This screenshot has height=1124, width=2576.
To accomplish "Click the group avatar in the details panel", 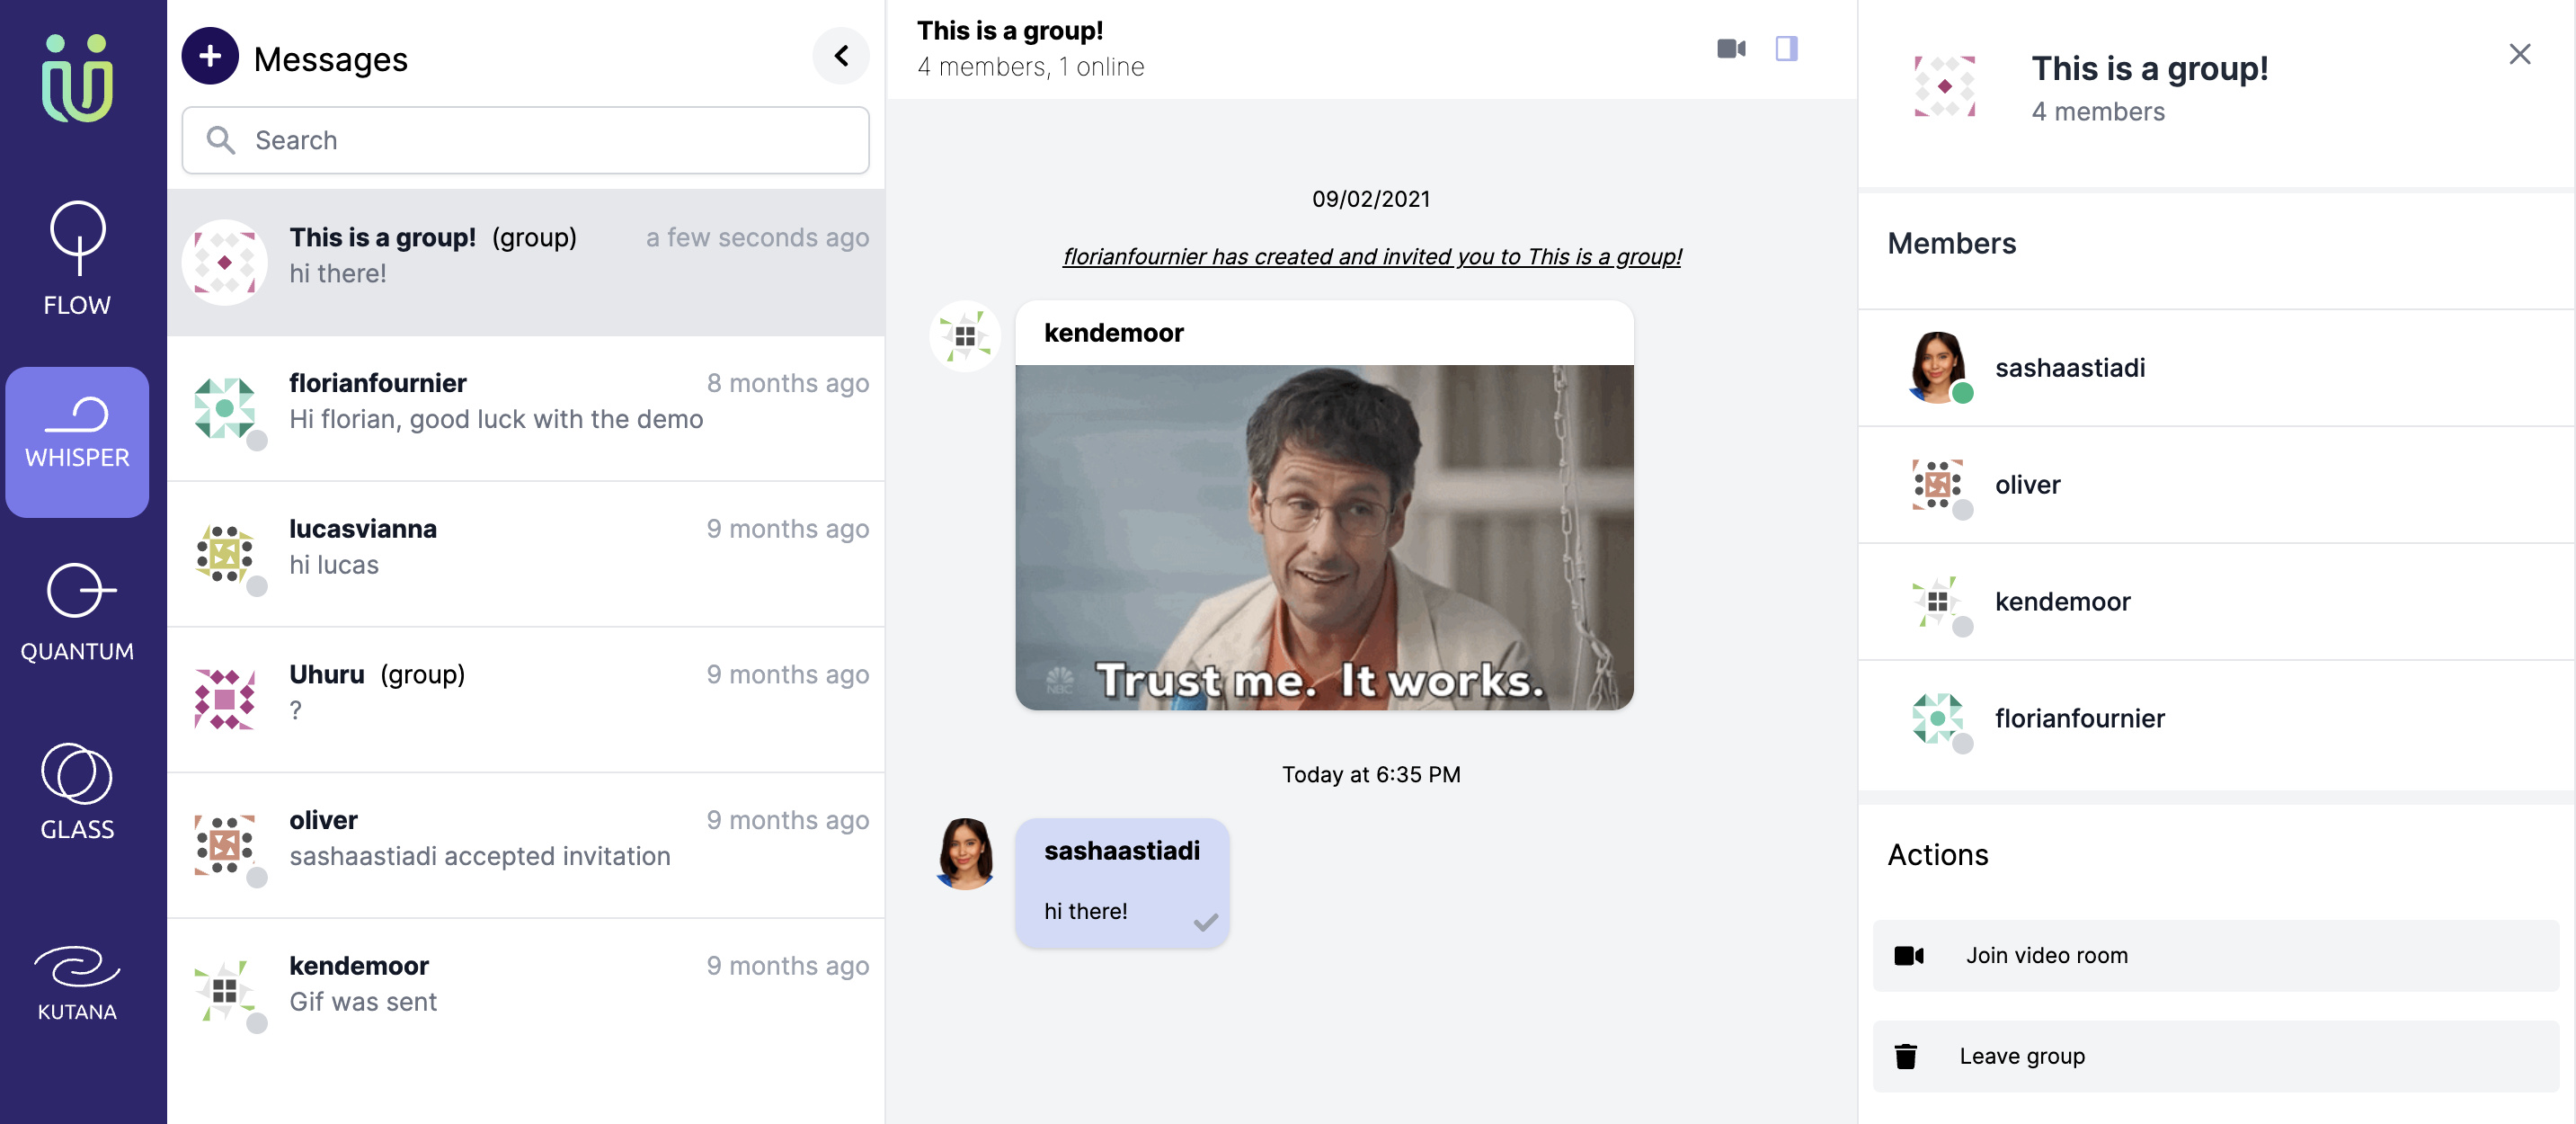I will point(1943,87).
